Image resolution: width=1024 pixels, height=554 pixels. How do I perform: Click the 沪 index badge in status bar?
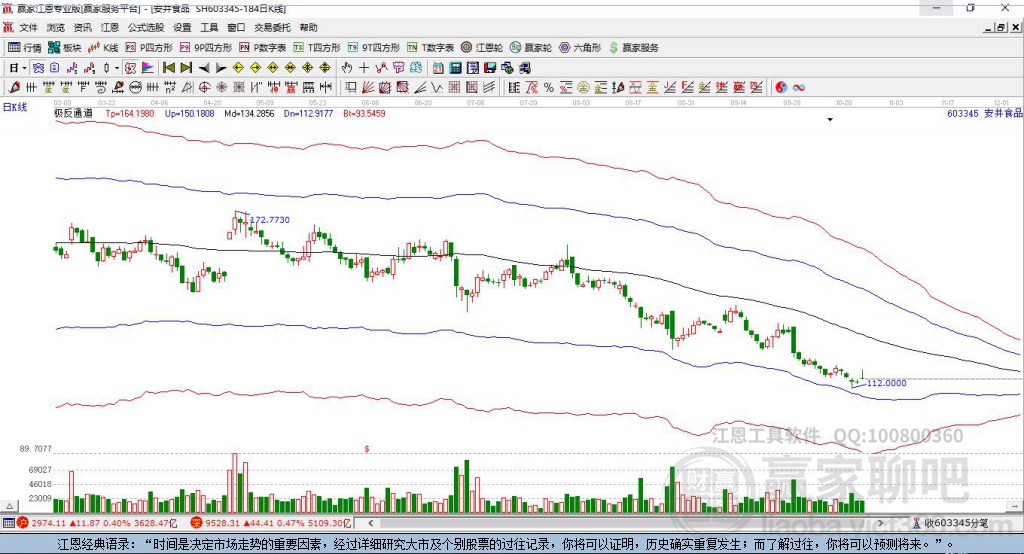pyautogui.click(x=22, y=523)
